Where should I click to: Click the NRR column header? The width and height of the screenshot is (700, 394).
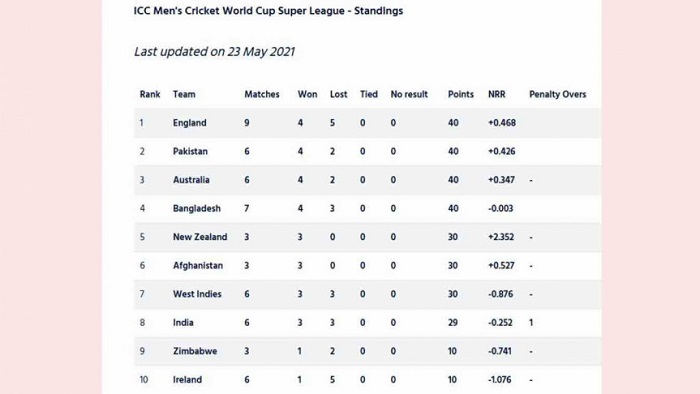tap(496, 94)
